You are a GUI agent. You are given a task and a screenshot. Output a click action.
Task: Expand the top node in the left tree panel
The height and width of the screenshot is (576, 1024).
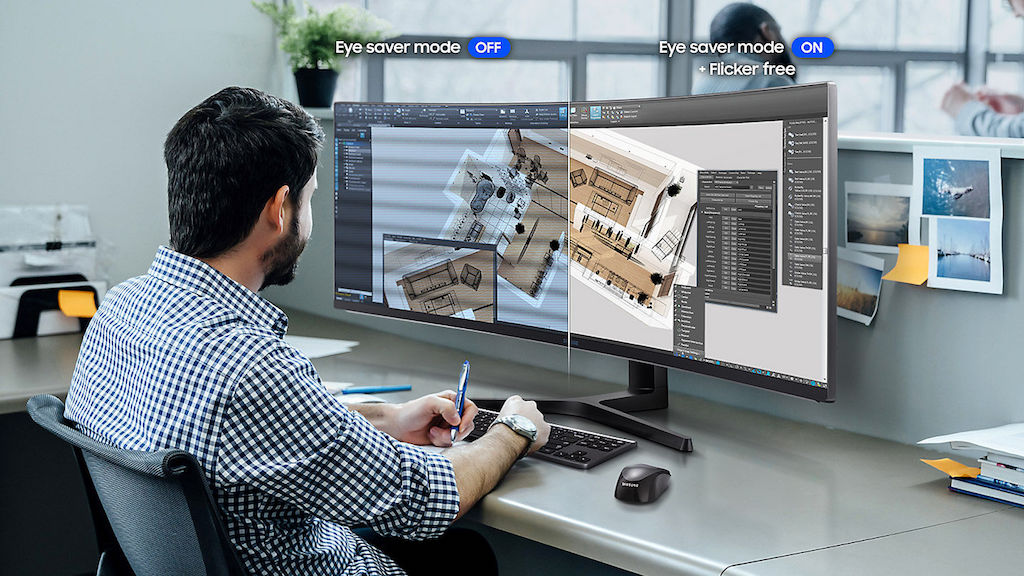[x=340, y=143]
